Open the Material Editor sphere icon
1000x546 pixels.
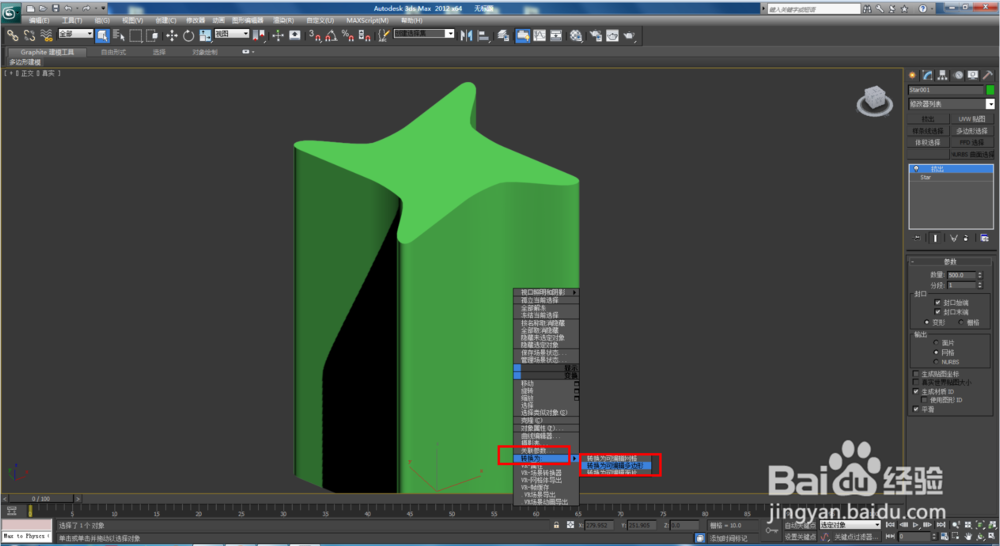pyautogui.click(x=576, y=36)
